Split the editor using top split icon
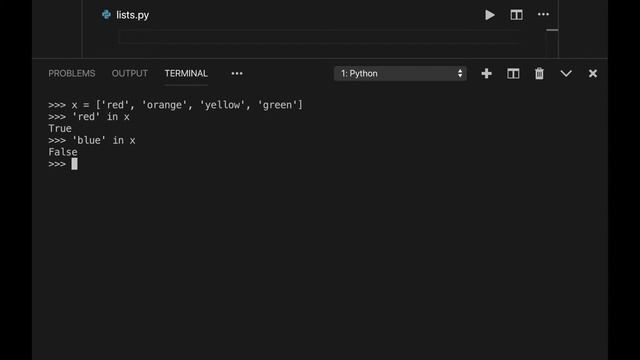 click(516, 15)
